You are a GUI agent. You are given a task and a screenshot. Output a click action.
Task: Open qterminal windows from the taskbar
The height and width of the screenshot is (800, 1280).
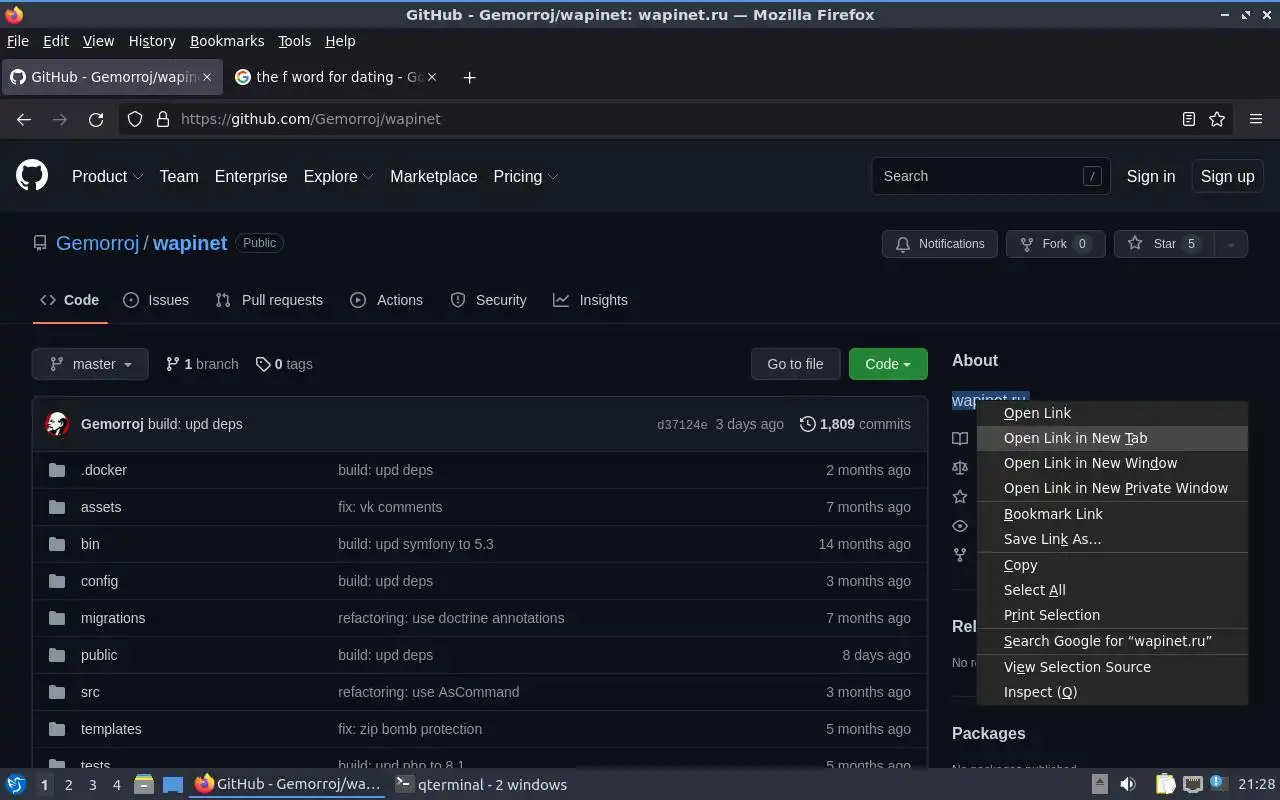point(482,785)
